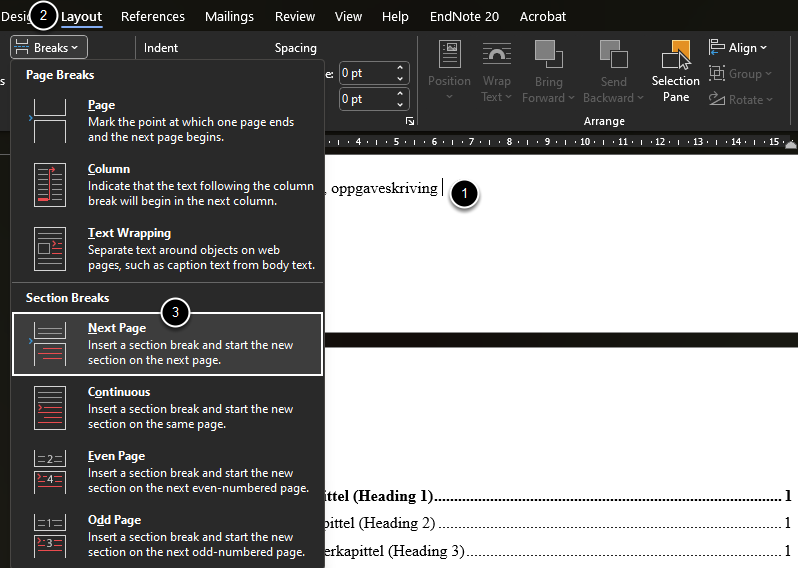Click the Text Wrapping break icon
This screenshot has height=568, width=798.
pyautogui.click(x=49, y=249)
